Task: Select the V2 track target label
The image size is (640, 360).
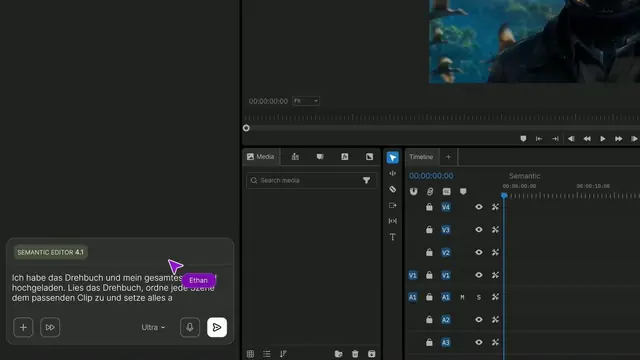Action: click(446, 253)
